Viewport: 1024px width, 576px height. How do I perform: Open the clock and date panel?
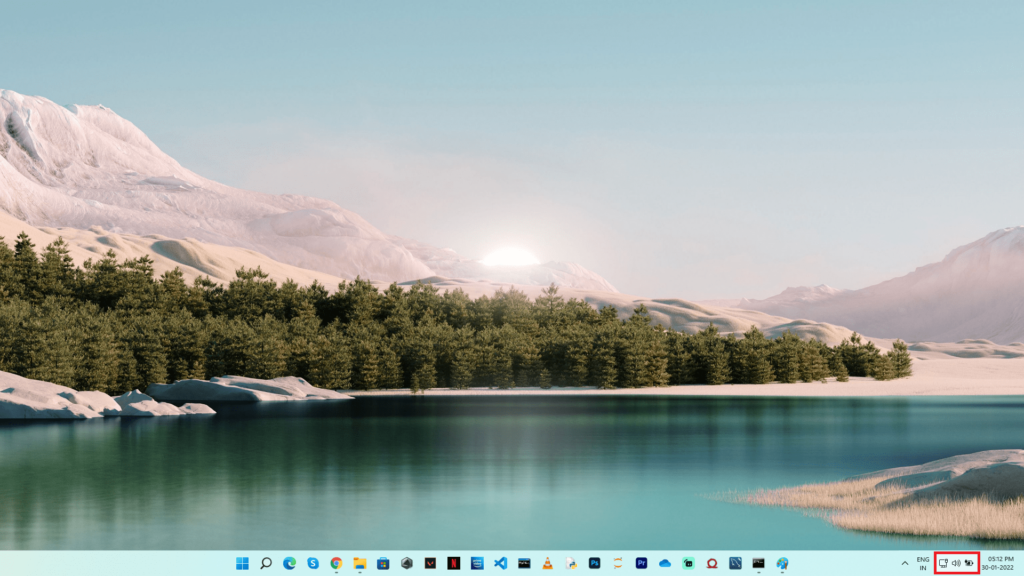pyautogui.click(x=1000, y=563)
